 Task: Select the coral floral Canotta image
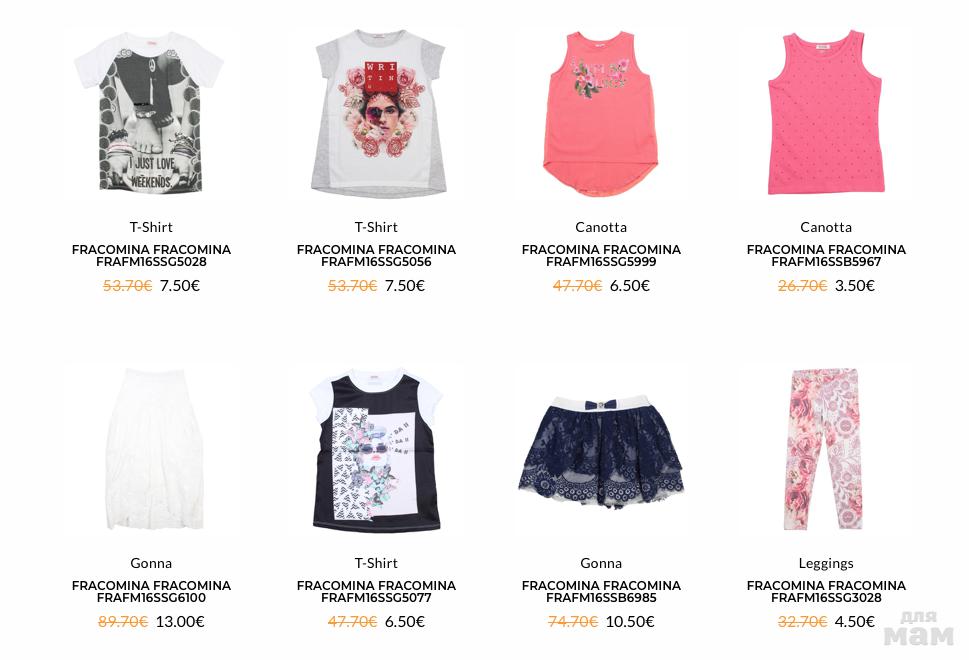[x=601, y=113]
